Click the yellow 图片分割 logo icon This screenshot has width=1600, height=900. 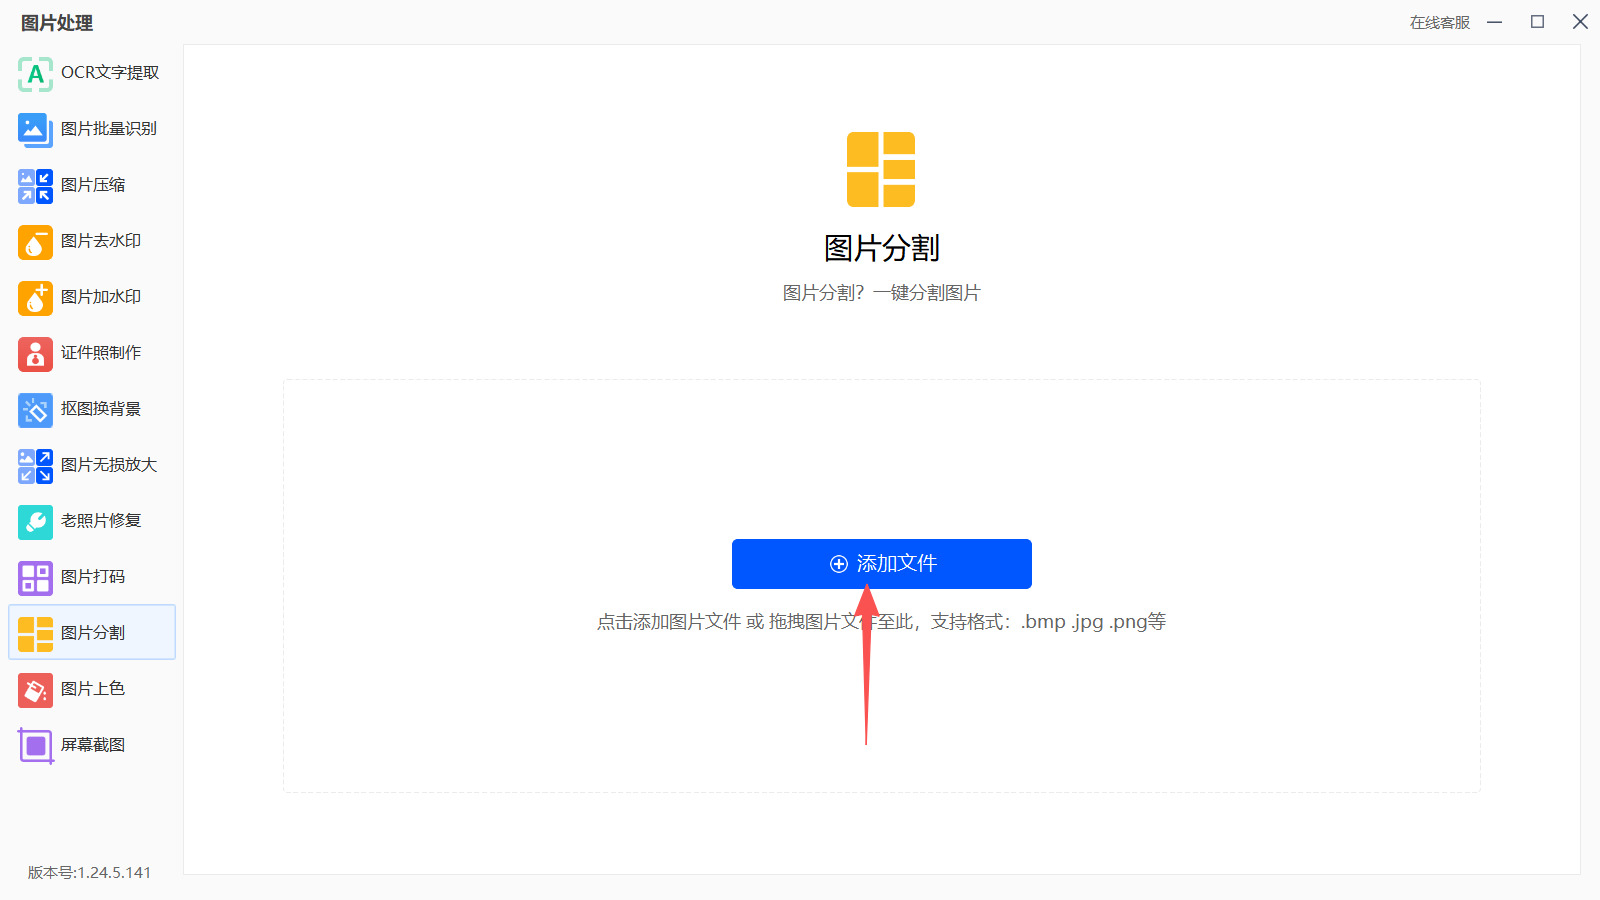[x=881, y=170]
